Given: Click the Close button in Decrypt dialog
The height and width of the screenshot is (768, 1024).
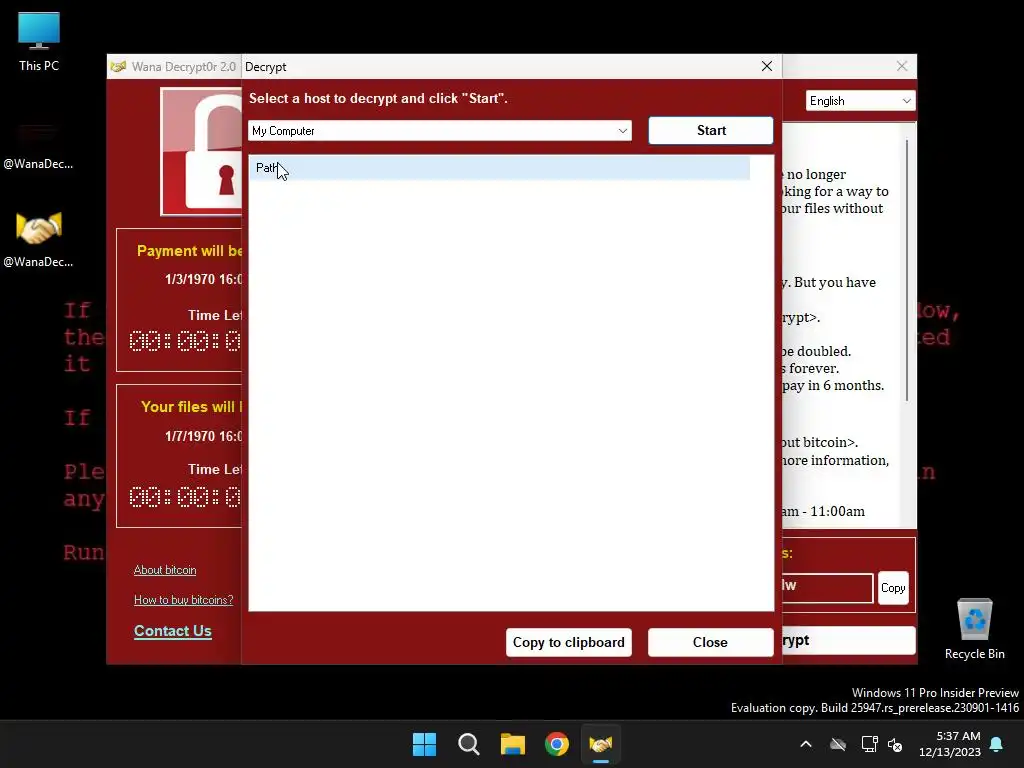Looking at the screenshot, I should tap(711, 643).
